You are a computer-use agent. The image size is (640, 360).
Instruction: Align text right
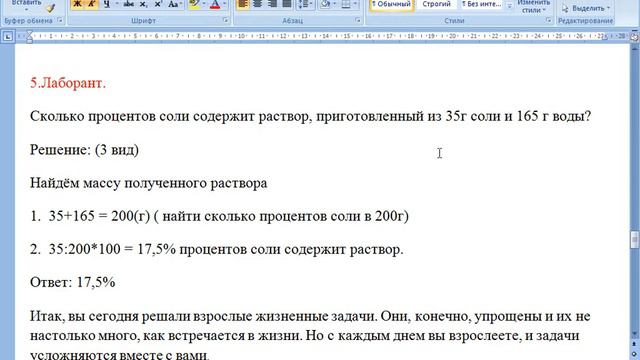click(272, 4)
